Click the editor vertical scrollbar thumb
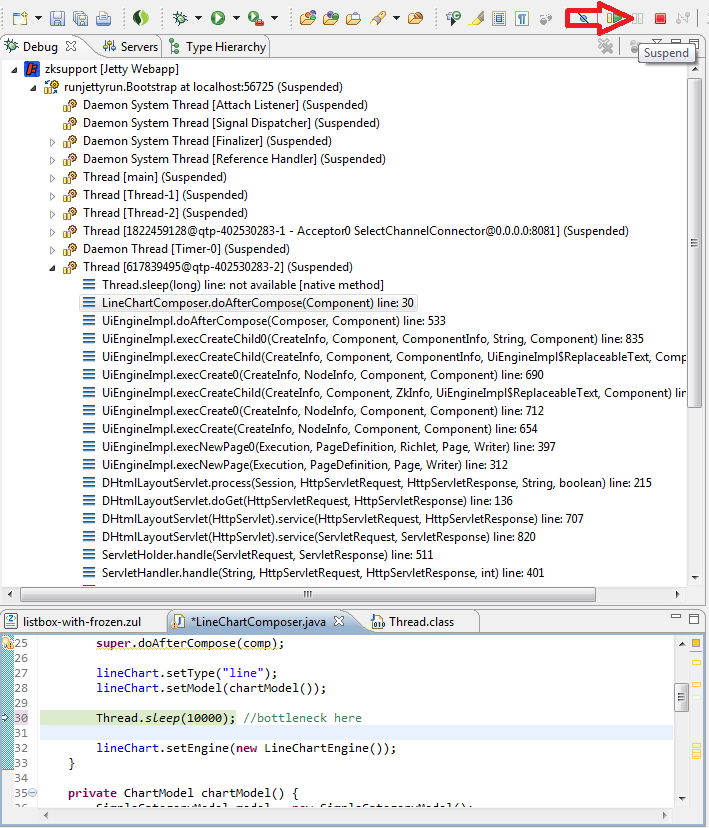This screenshot has height=828, width=709. coord(682,697)
